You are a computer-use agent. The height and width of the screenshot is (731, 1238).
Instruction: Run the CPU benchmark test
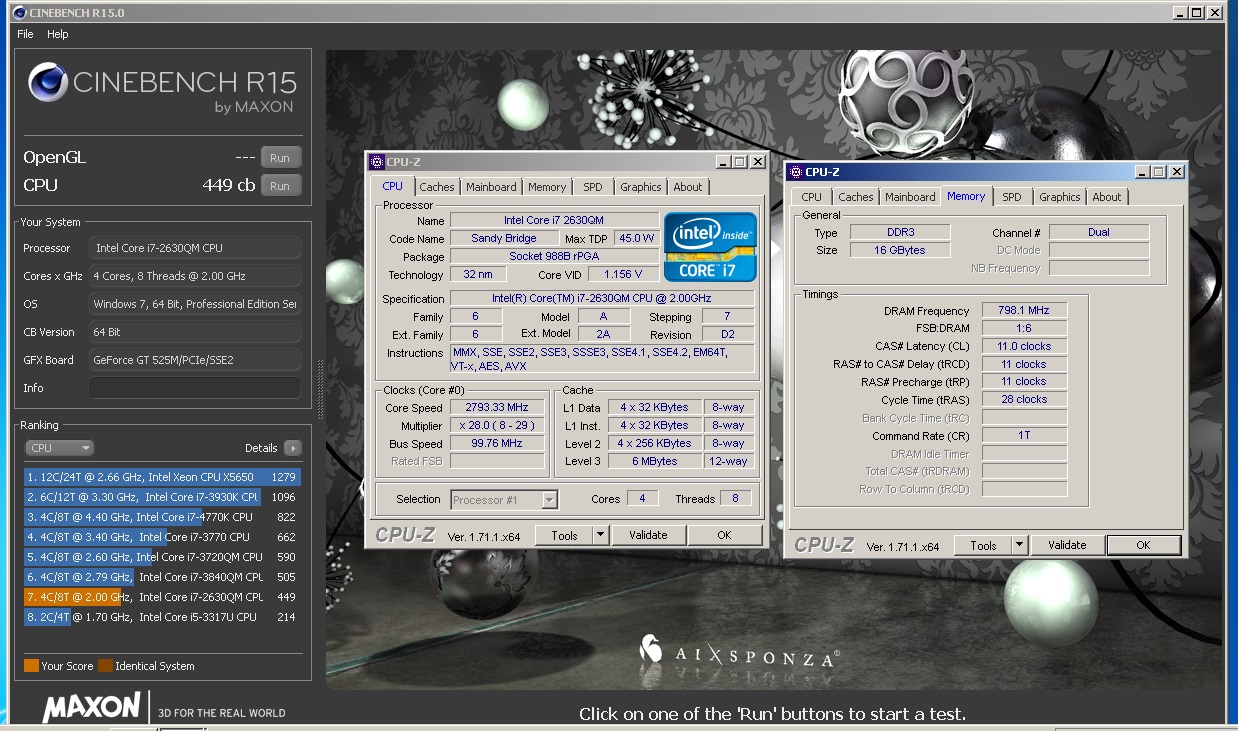click(x=280, y=186)
